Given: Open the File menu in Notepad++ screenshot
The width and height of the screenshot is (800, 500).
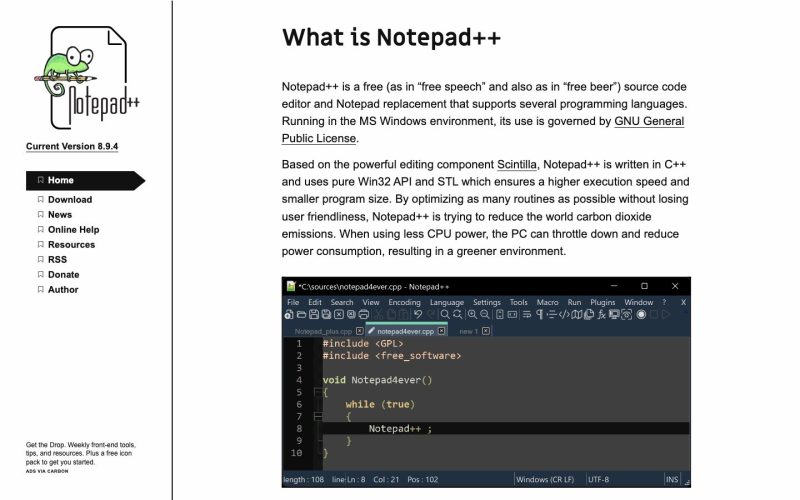Looking at the screenshot, I should (293, 302).
